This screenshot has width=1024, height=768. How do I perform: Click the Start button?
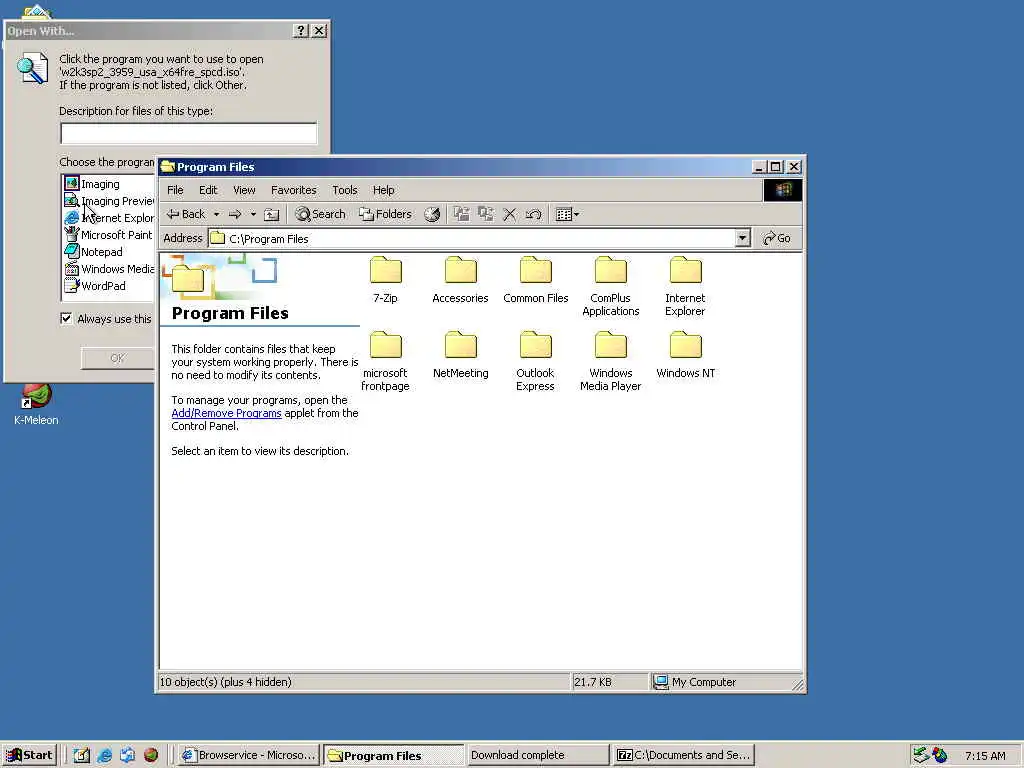[x=30, y=755]
